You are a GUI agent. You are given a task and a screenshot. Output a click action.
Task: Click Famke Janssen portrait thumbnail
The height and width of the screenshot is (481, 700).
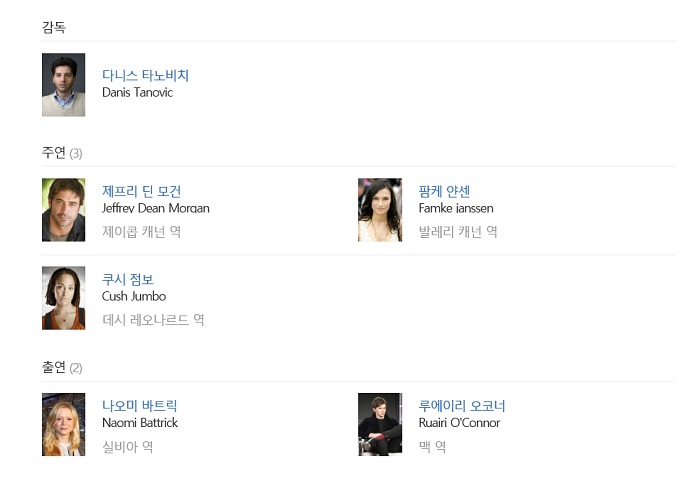380,210
